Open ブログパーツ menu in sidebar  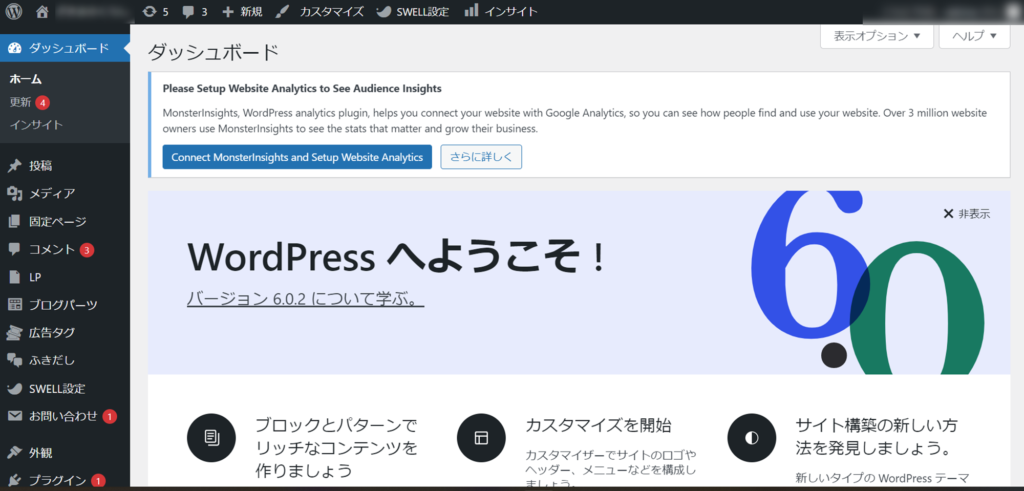click(65, 305)
